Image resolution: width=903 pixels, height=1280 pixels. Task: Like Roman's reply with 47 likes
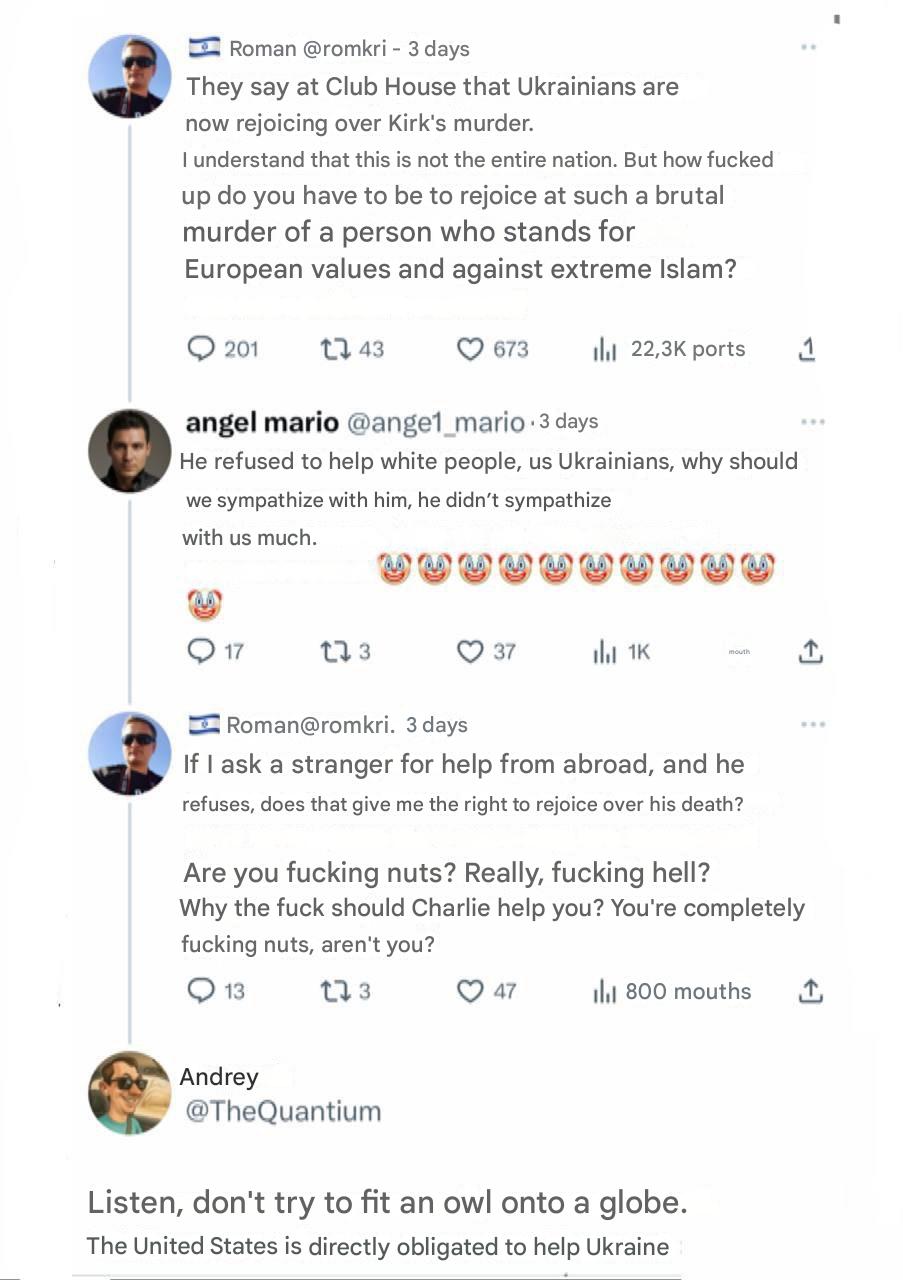470,991
